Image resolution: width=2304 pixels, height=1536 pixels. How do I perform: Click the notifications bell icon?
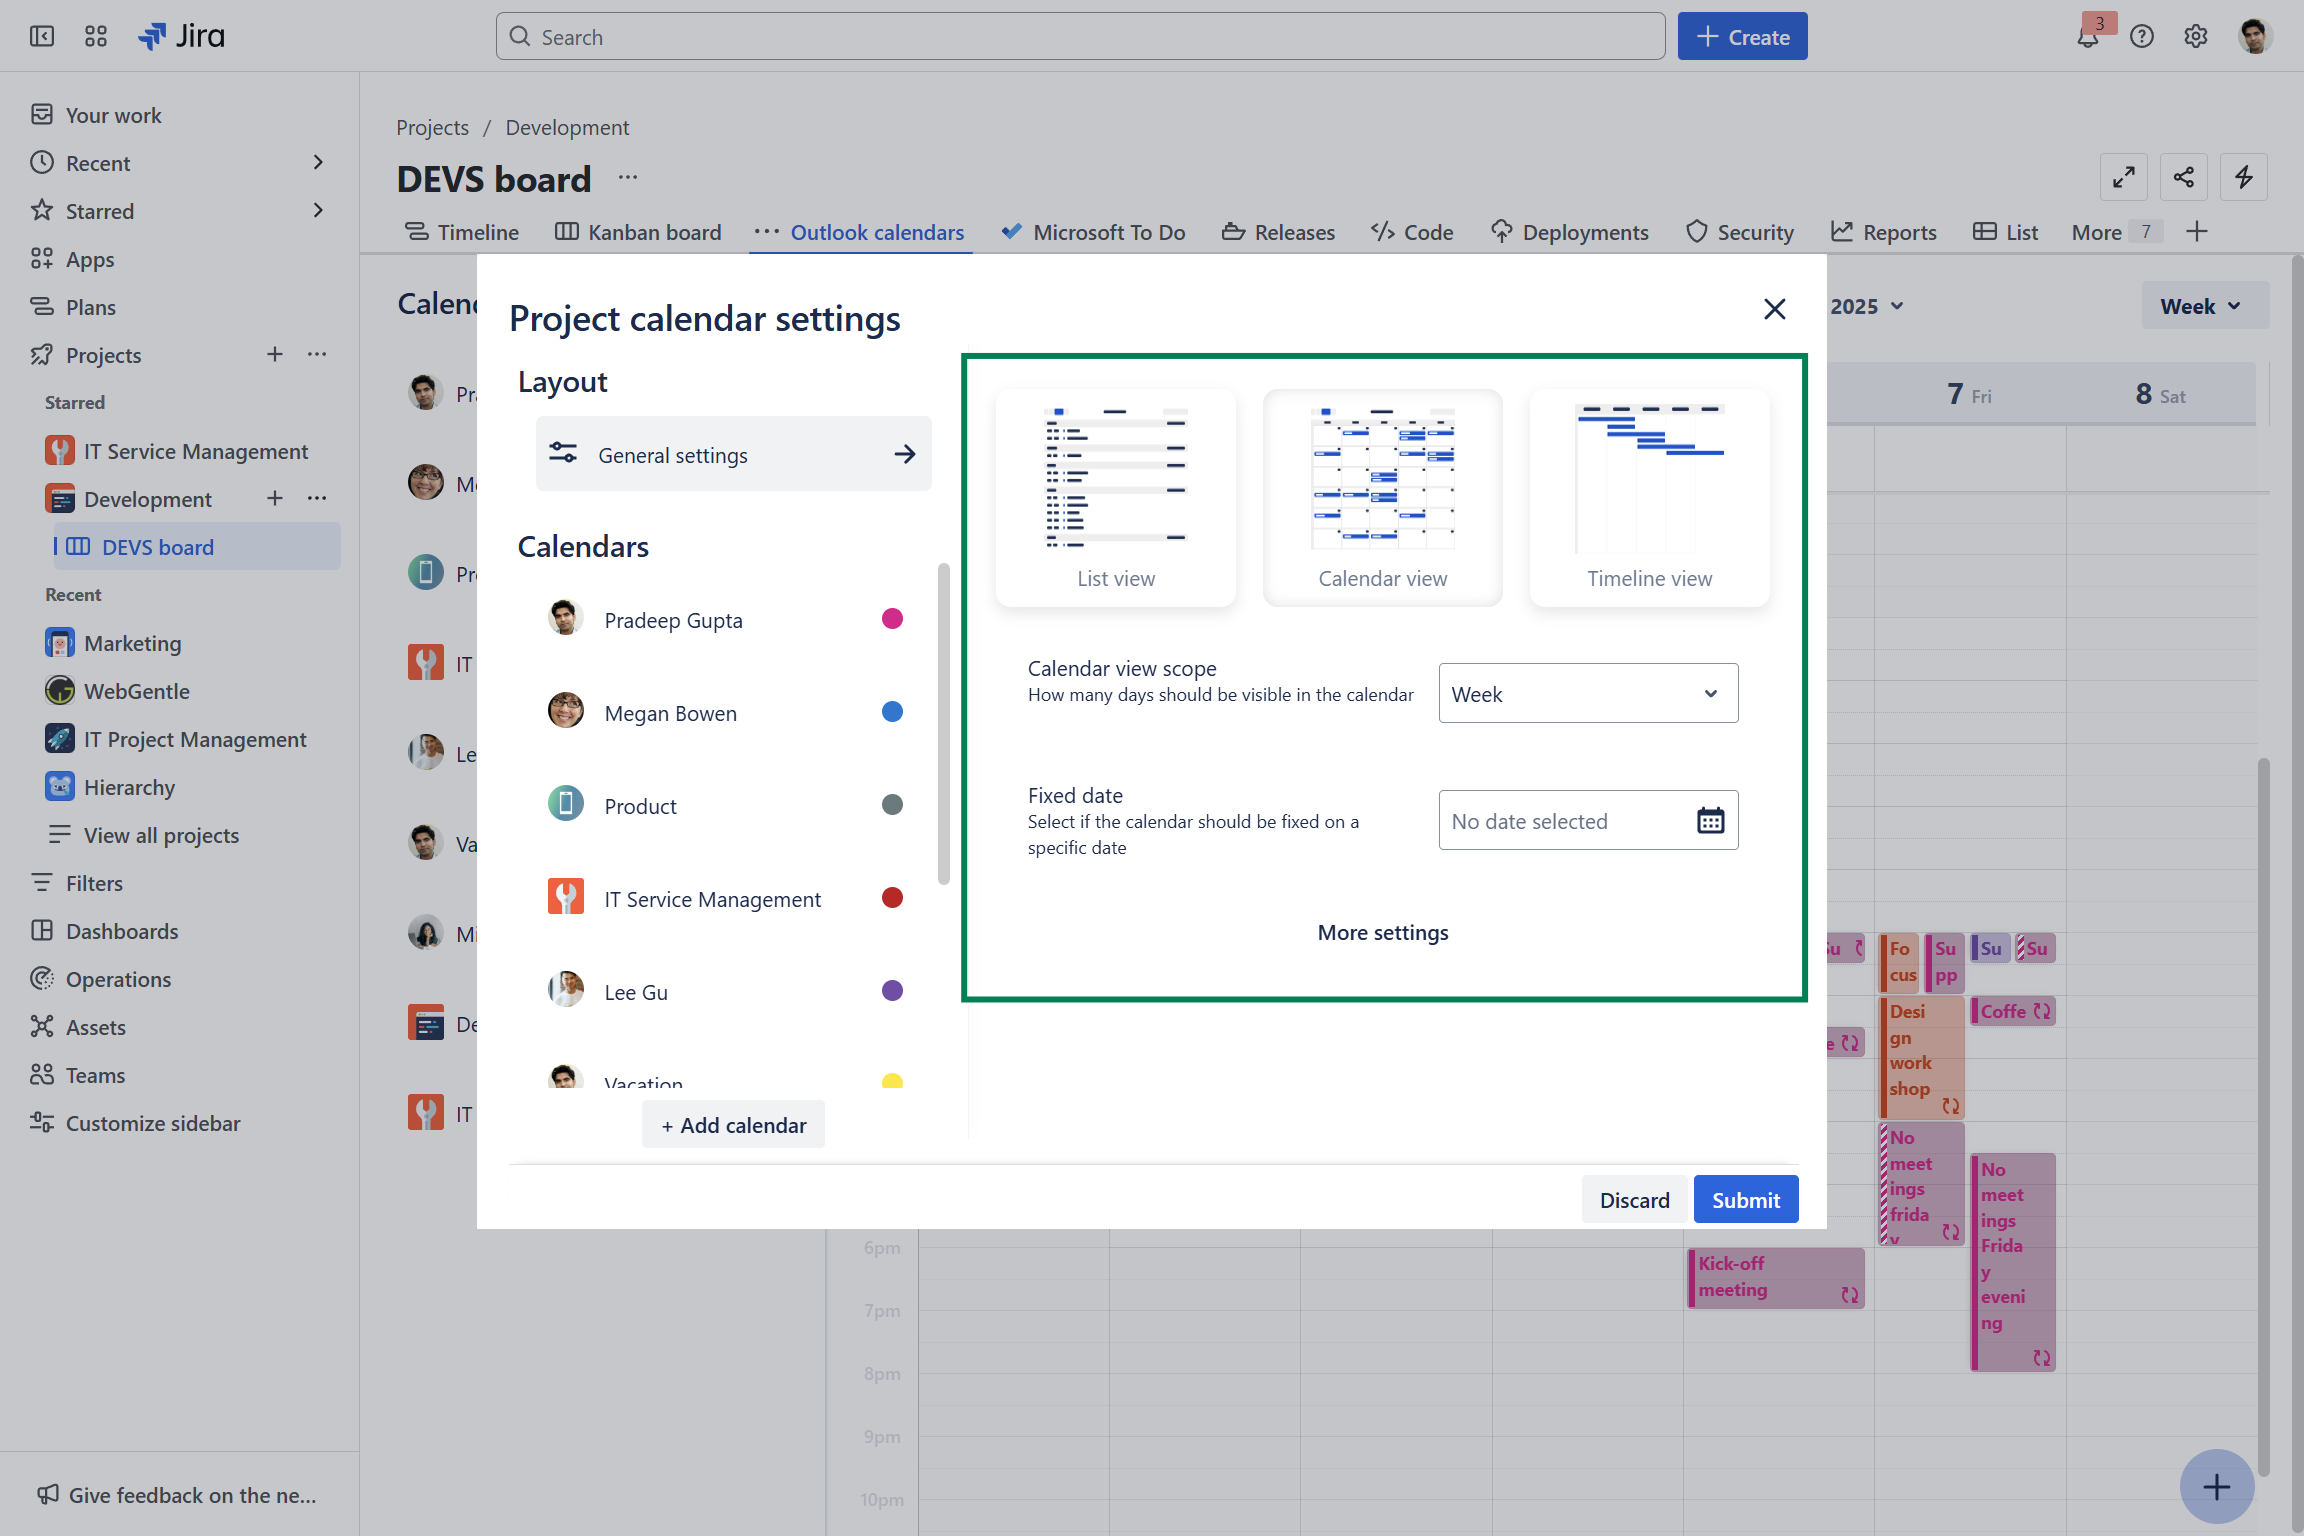pos(2087,38)
